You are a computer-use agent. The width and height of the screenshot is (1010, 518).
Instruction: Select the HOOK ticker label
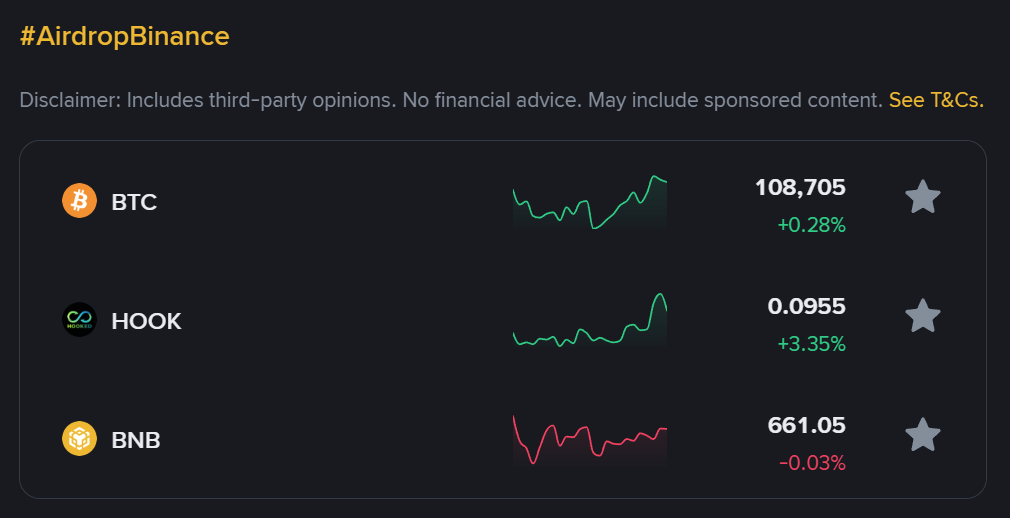click(x=146, y=321)
